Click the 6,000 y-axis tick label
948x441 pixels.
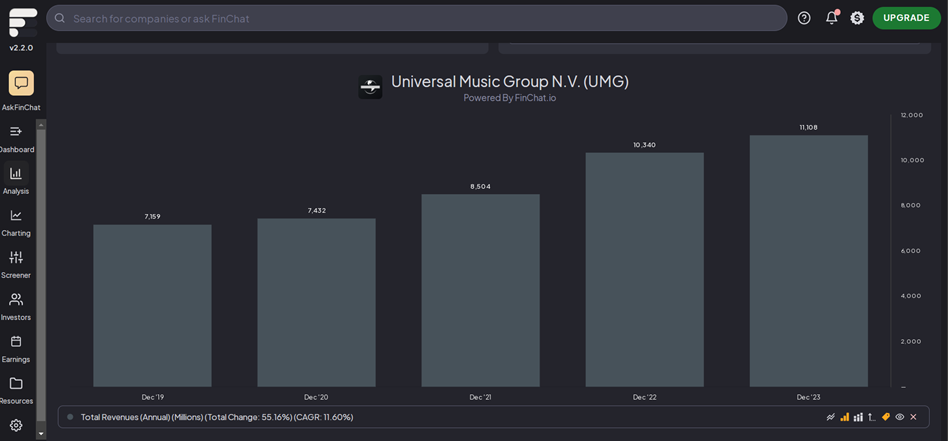tap(912, 250)
